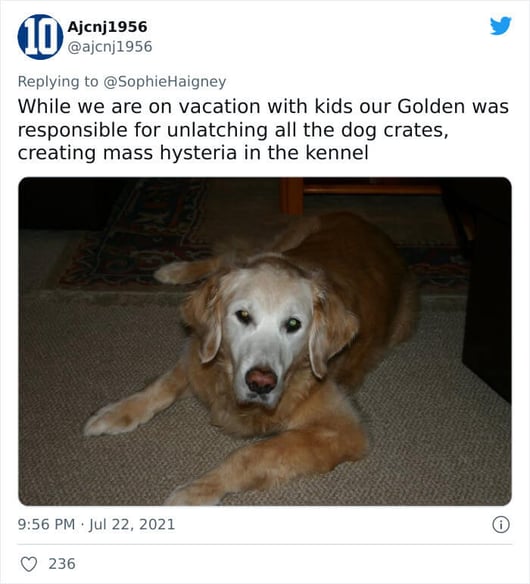Click the 9:56 PM timestamp
This screenshot has width=530, height=584.
tap(47, 524)
